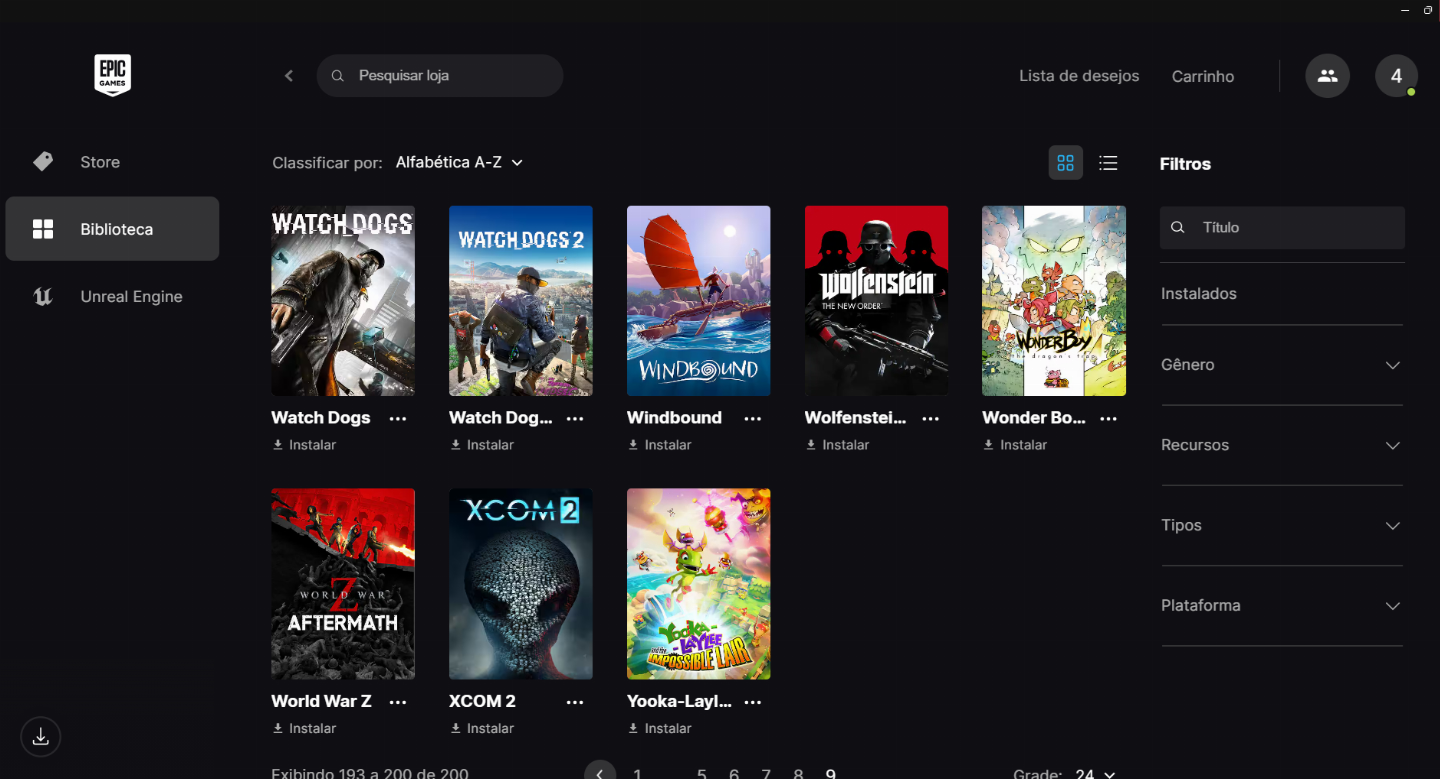Screen dimensions: 1440x779
Task: Open more options for Watch Dogs
Action: point(398,418)
